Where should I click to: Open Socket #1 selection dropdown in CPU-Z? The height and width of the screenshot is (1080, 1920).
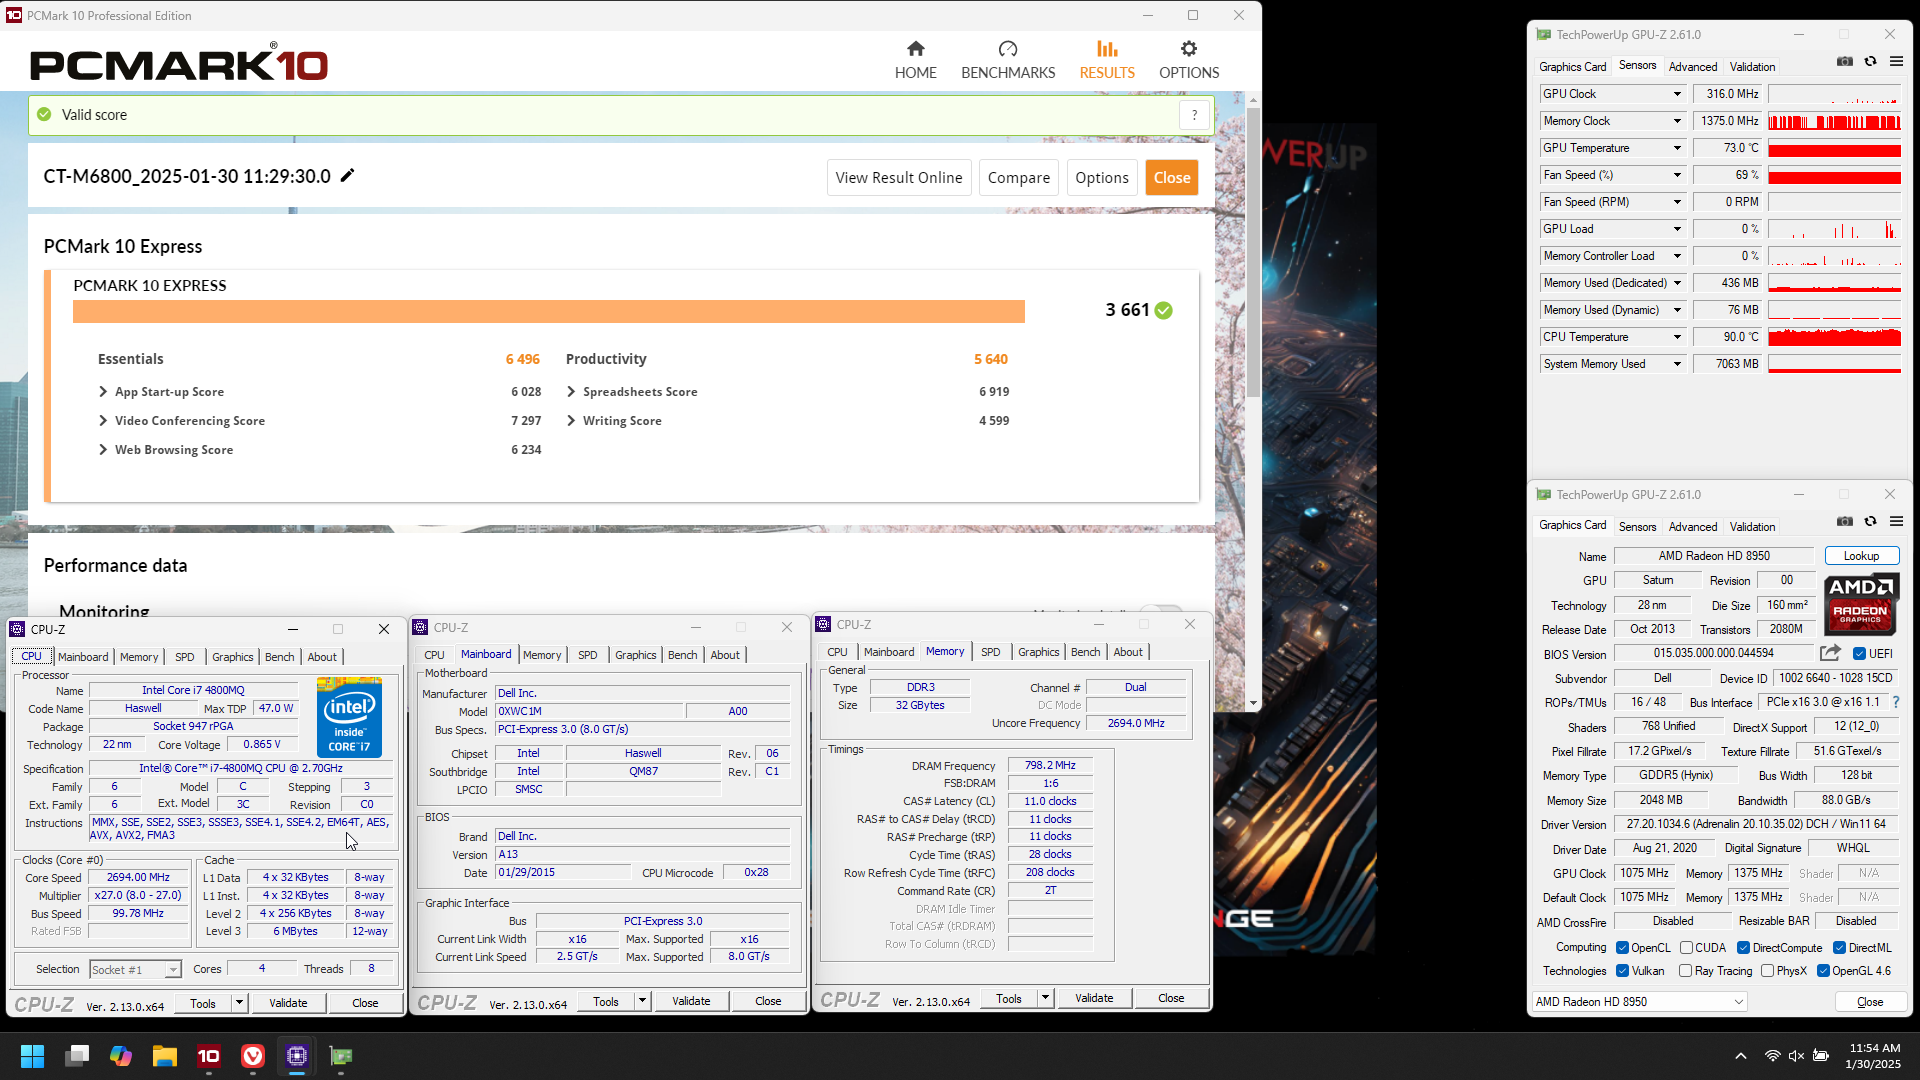[x=135, y=970]
